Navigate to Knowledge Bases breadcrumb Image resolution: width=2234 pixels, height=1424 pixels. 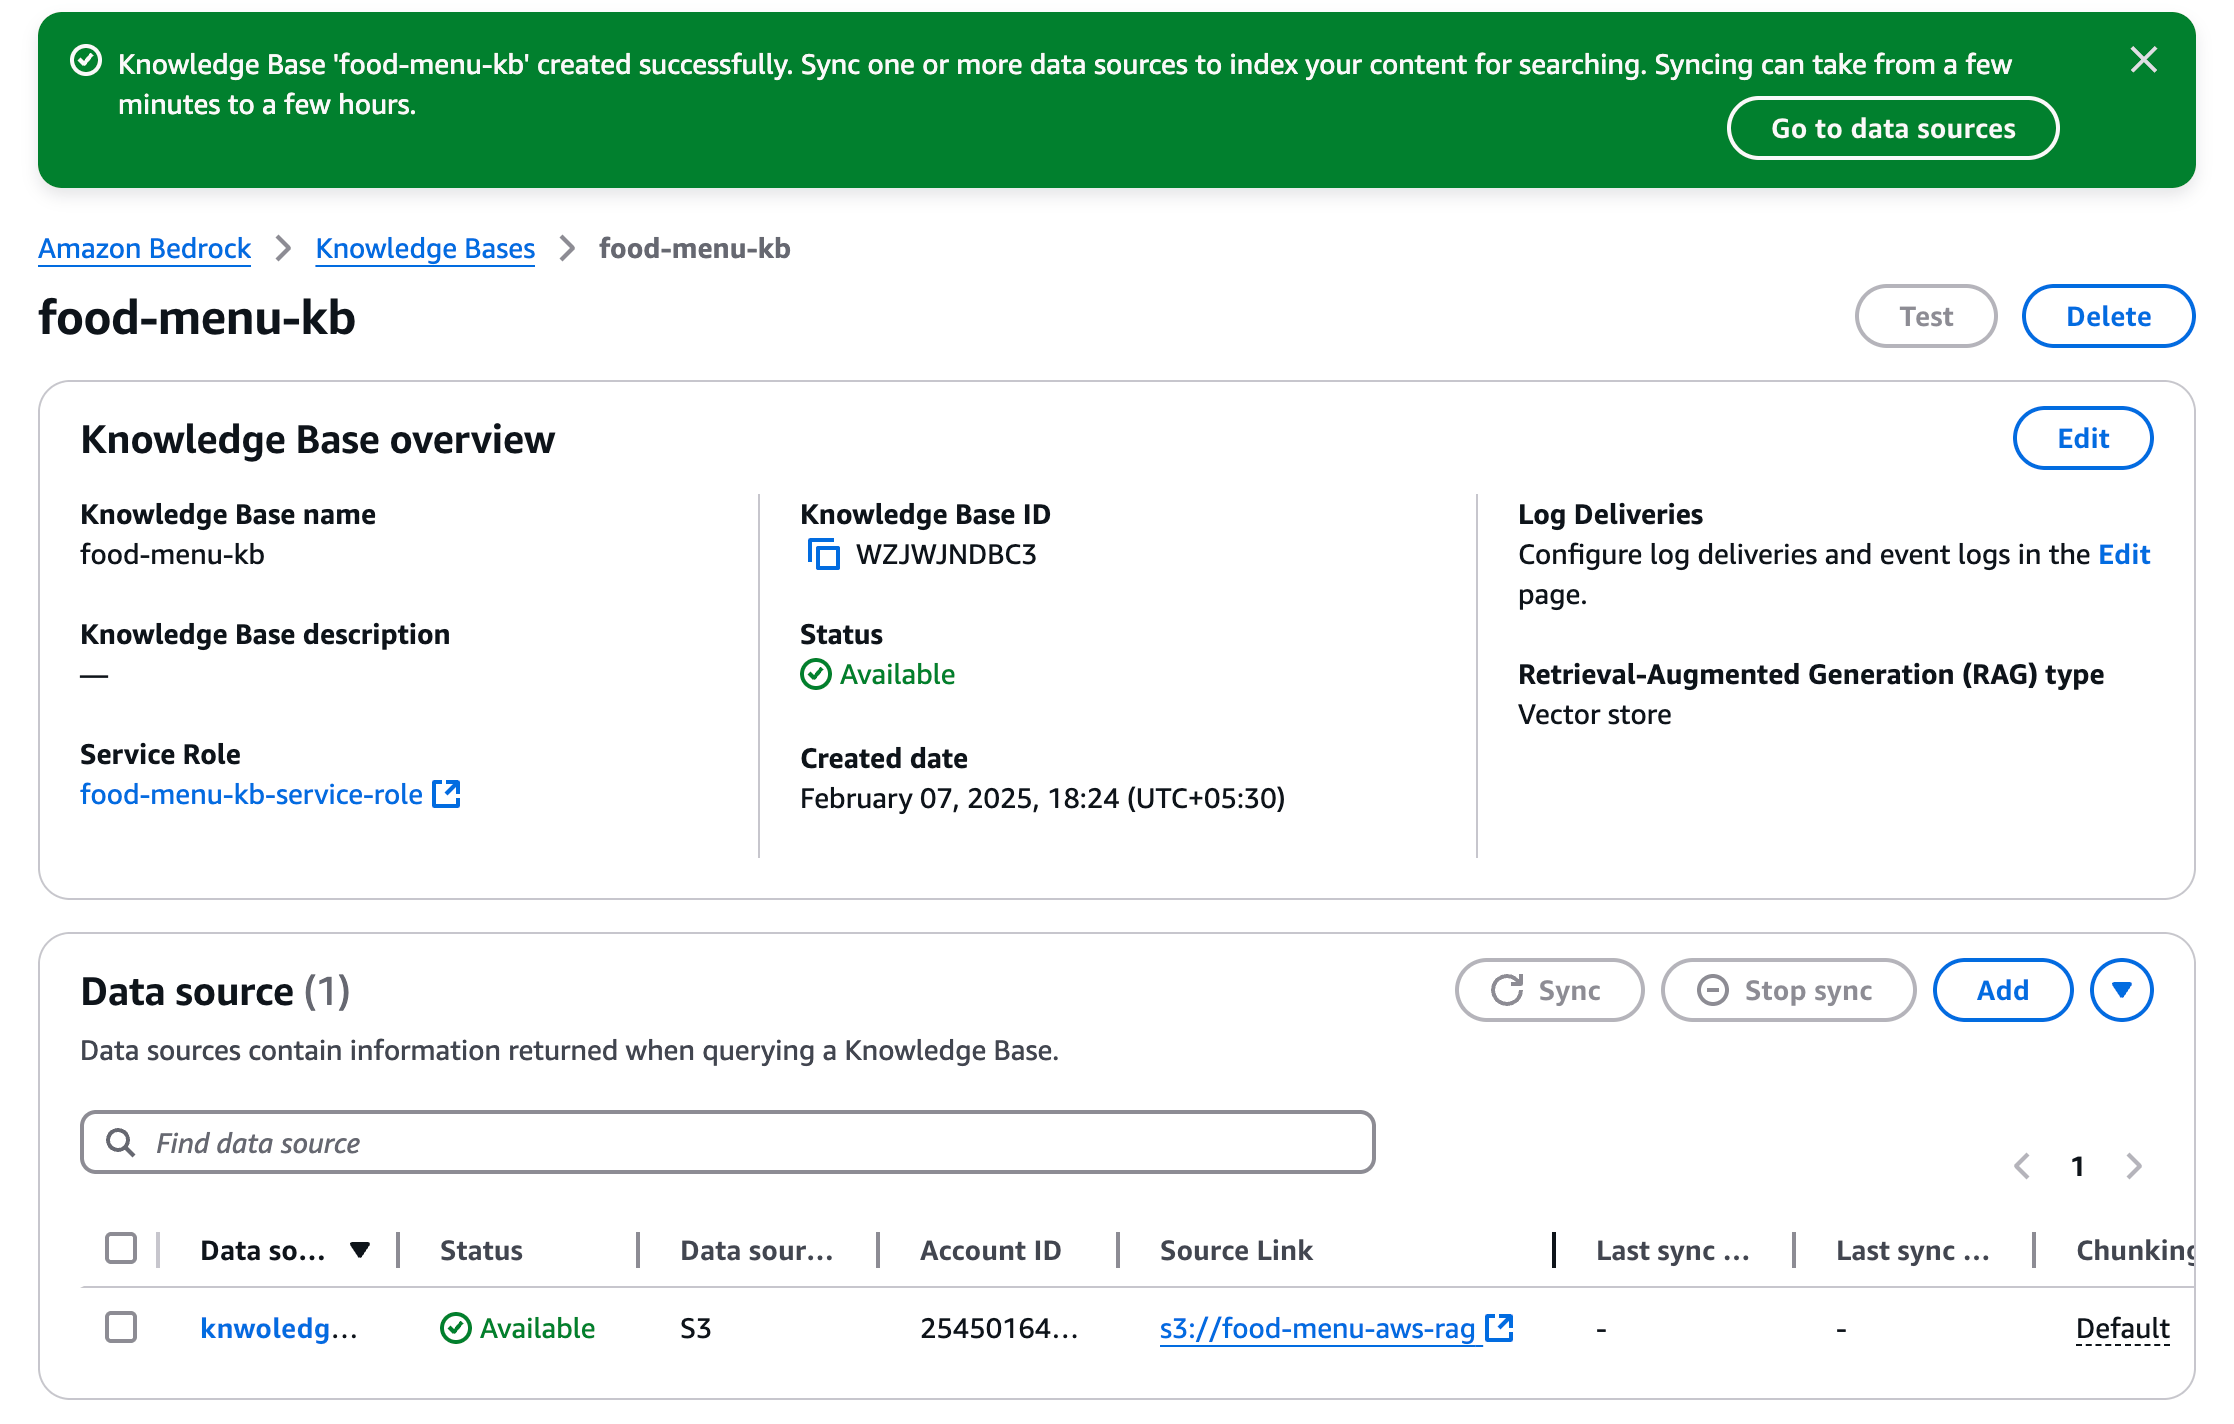[x=425, y=248]
